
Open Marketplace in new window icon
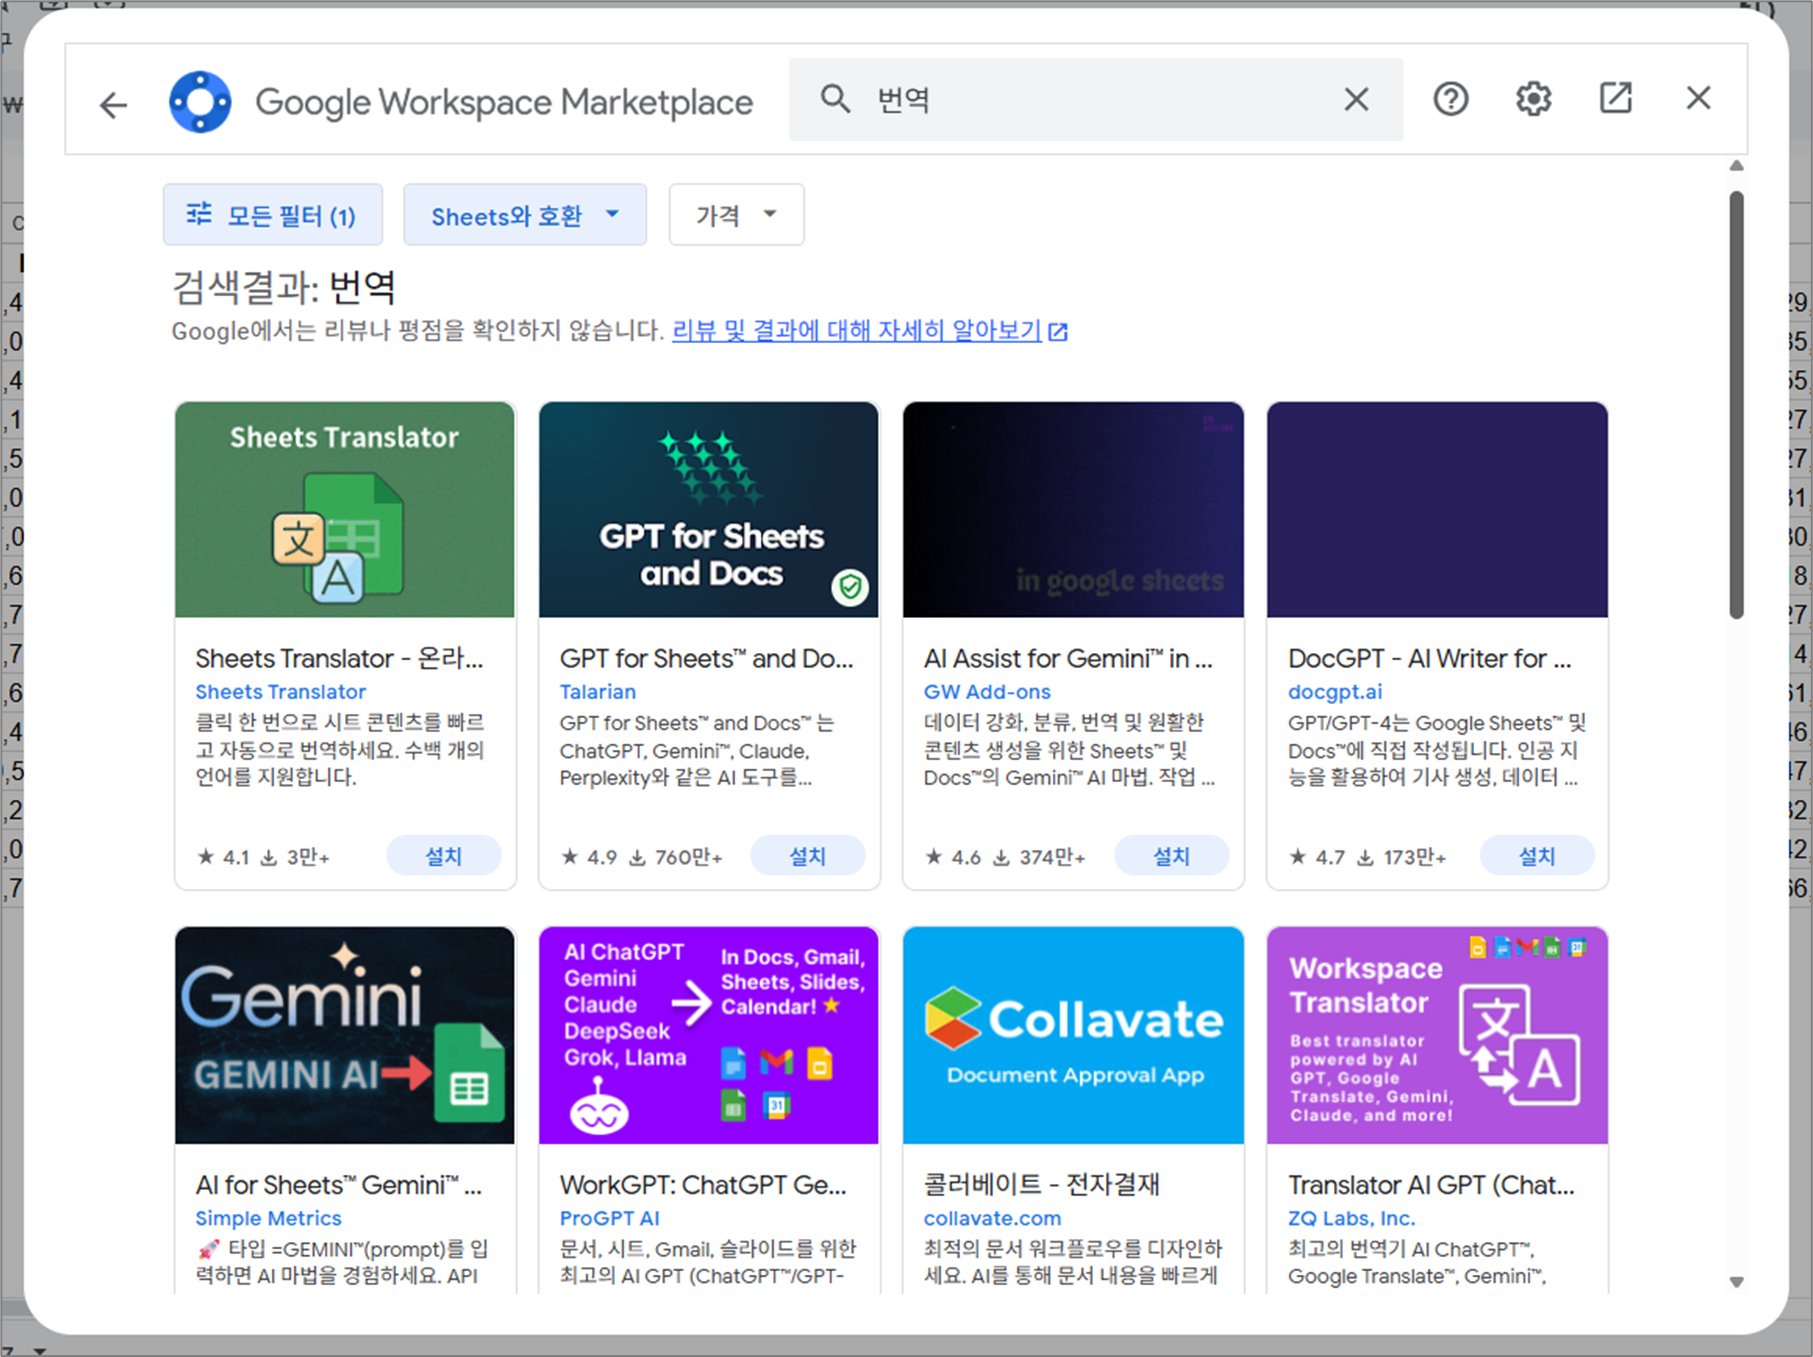(1616, 98)
